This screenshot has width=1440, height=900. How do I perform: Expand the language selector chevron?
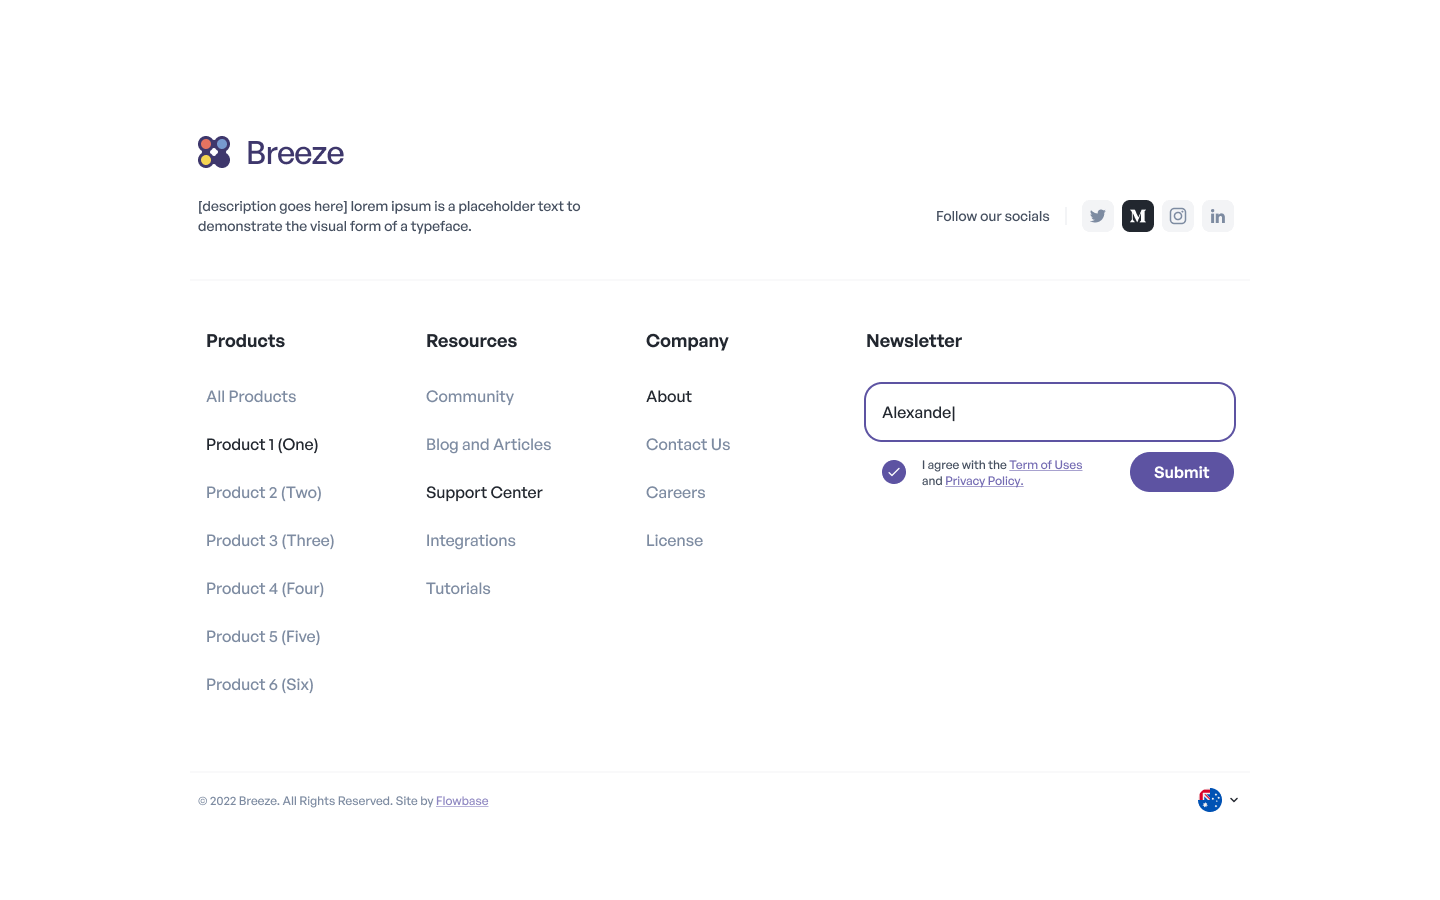[1233, 799]
